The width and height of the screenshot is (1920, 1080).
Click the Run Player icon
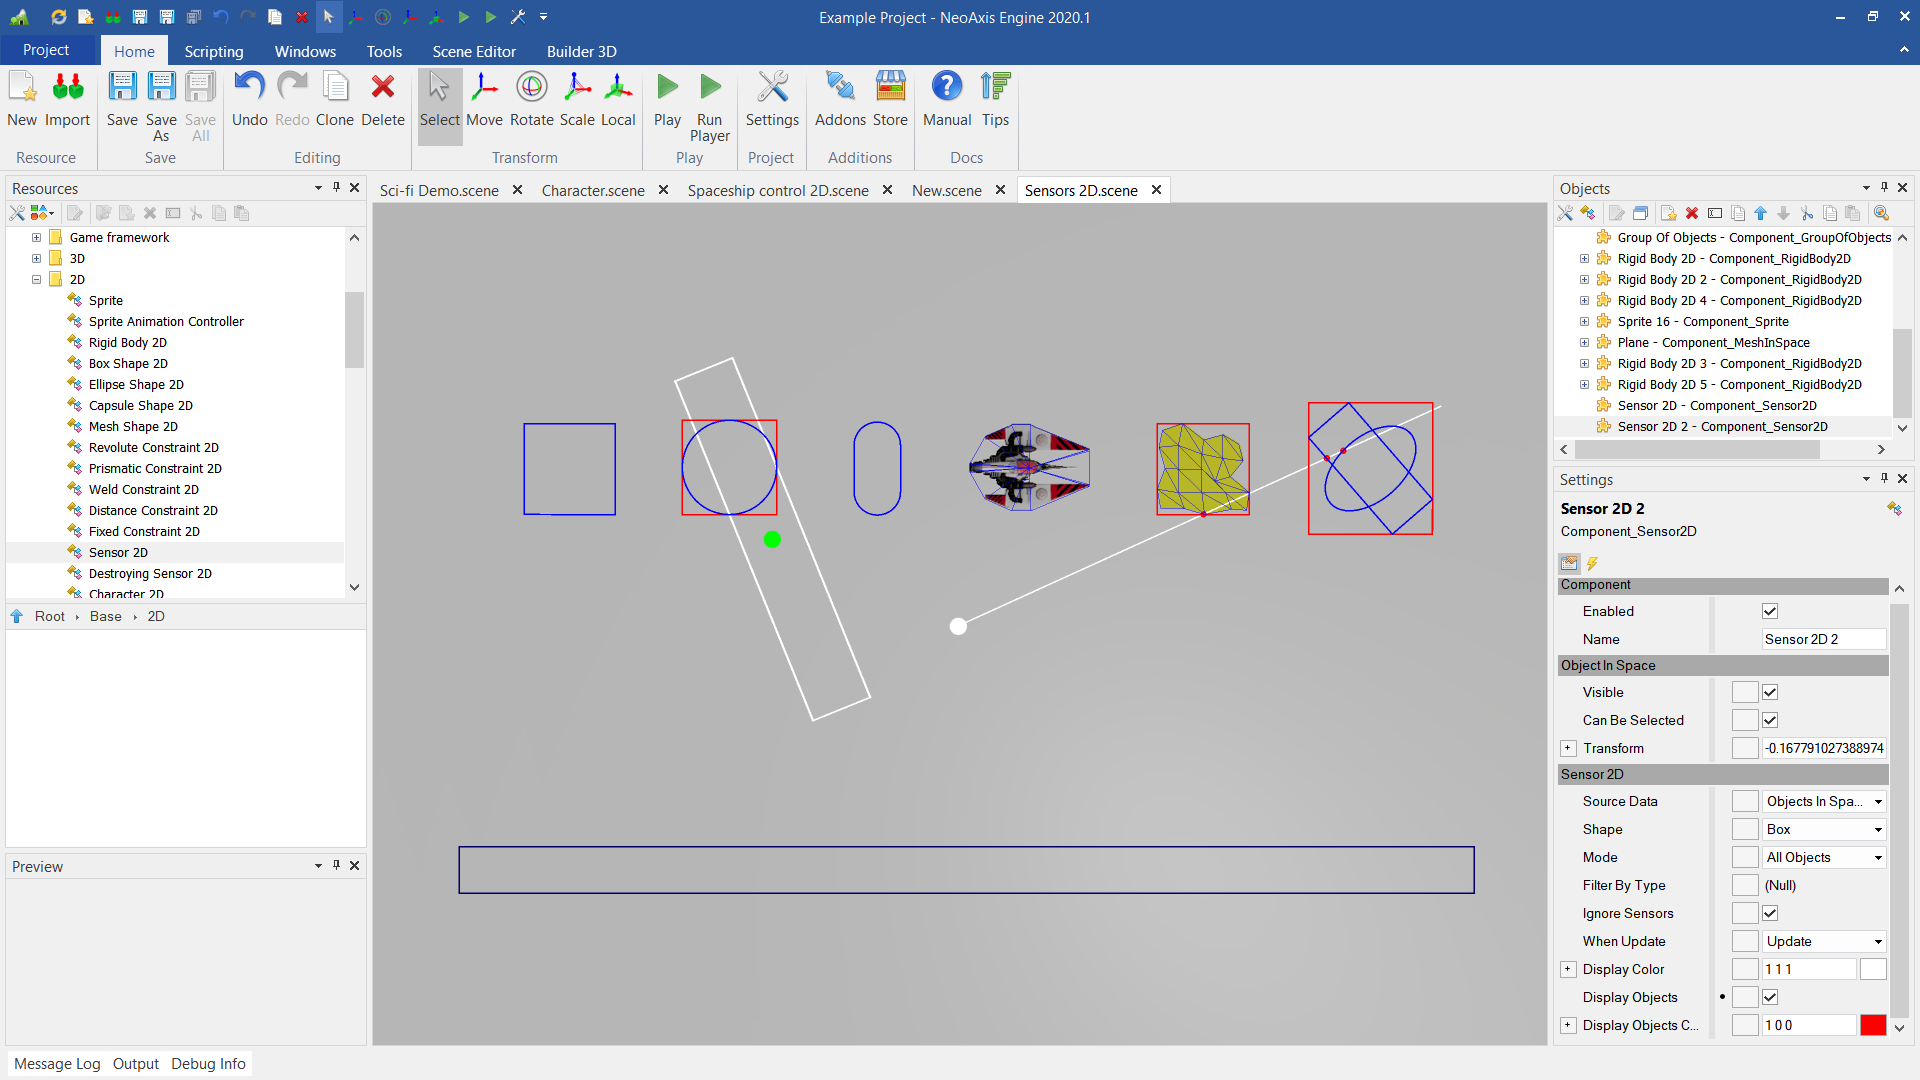click(709, 106)
